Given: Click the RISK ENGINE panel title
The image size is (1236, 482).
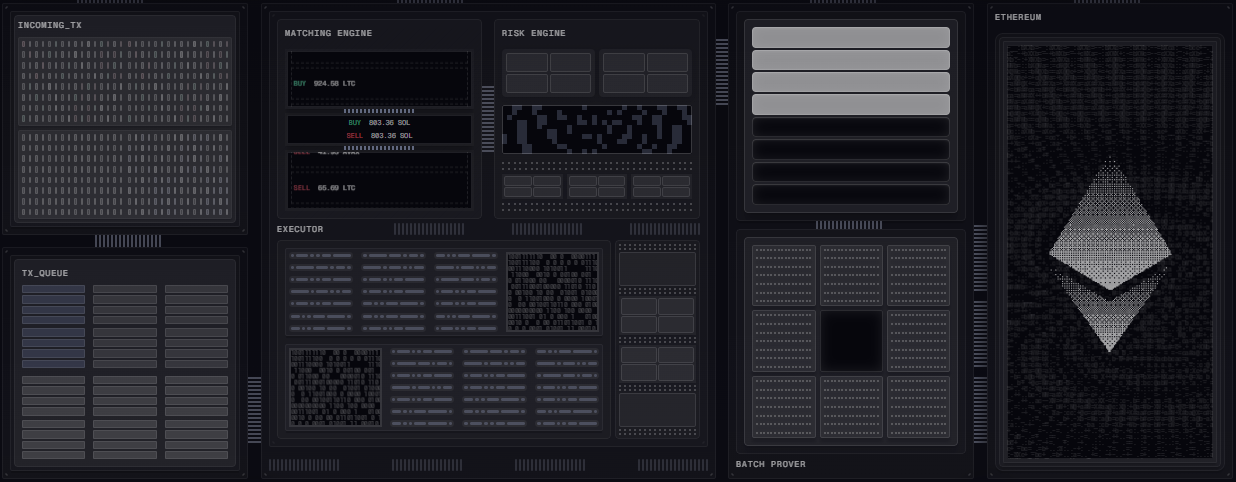Looking at the screenshot, I should (x=534, y=34).
